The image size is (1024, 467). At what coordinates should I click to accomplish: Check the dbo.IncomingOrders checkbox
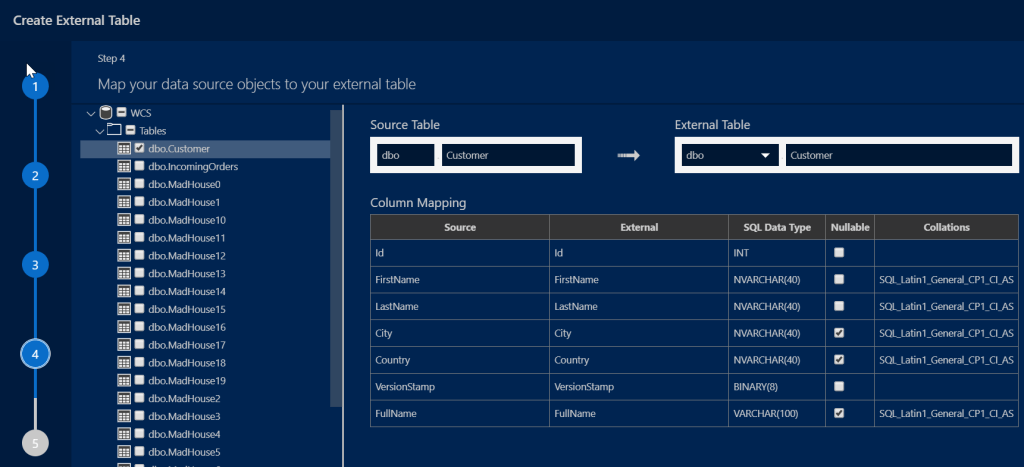point(140,166)
